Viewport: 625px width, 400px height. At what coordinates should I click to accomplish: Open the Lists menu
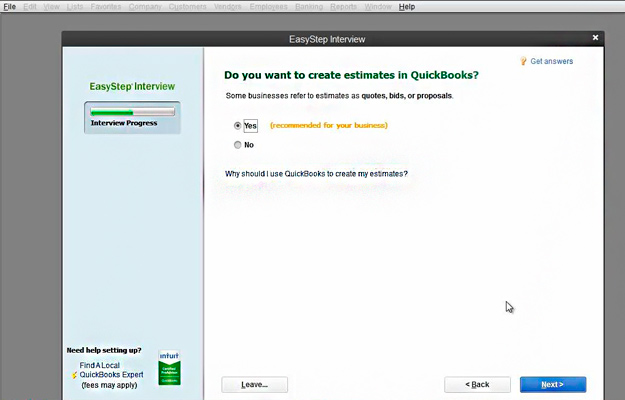point(75,7)
